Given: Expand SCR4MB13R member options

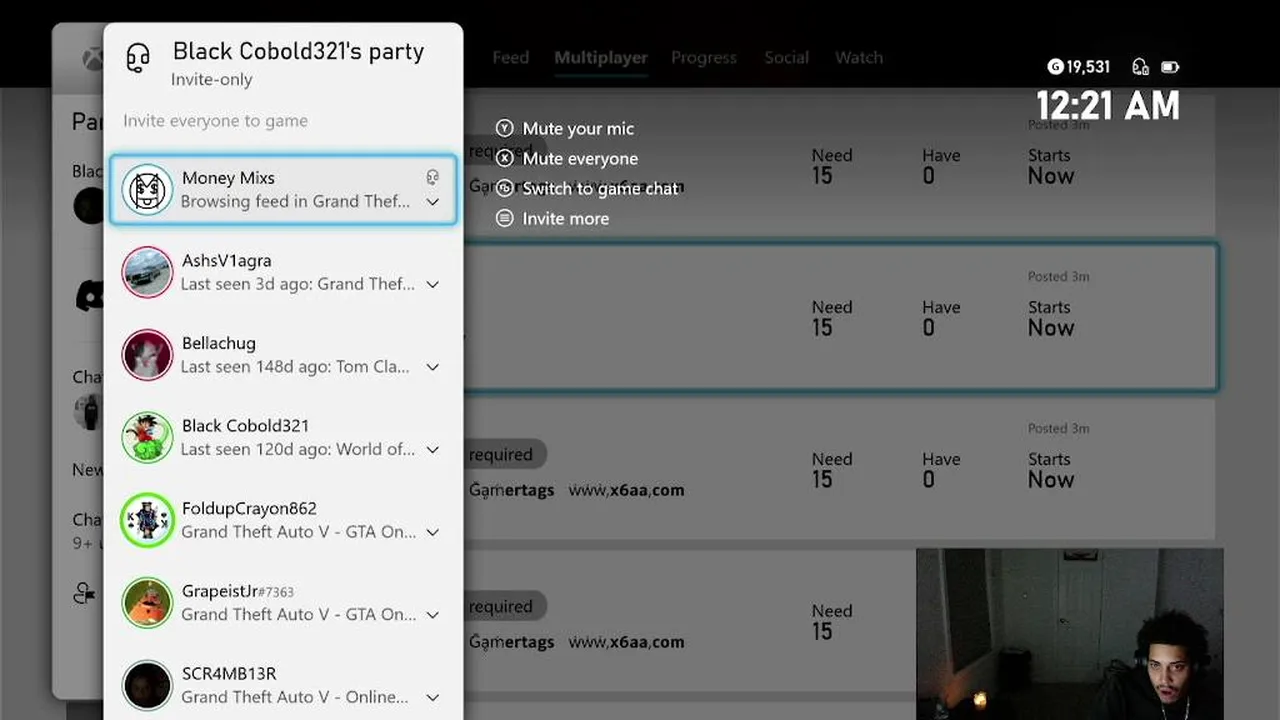Looking at the screenshot, I should click(x=432, y=697).
